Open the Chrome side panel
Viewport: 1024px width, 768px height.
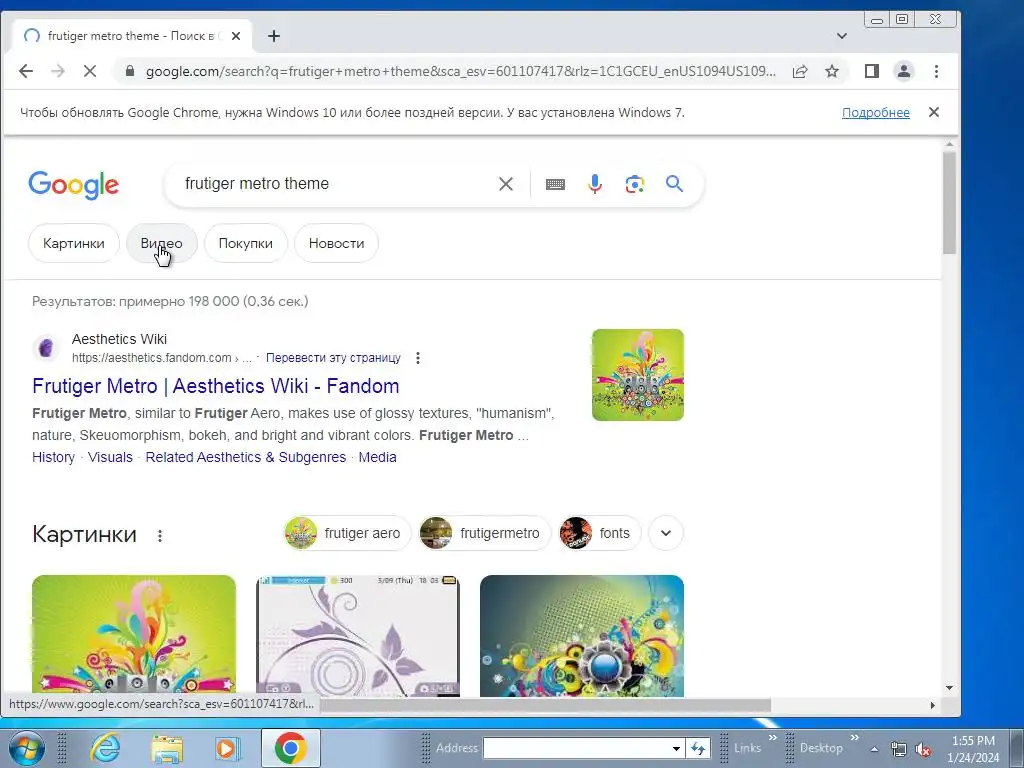click(871, 71)
